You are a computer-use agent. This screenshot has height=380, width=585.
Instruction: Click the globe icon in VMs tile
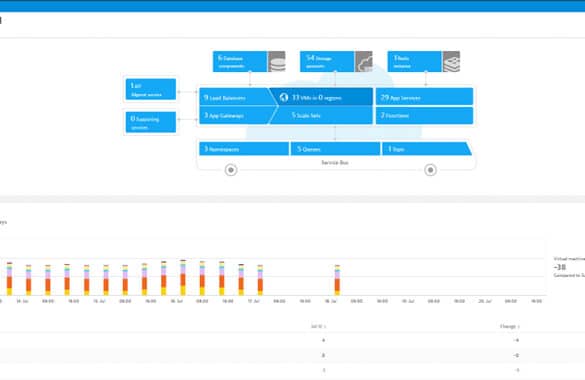click(x=284, y=97)
